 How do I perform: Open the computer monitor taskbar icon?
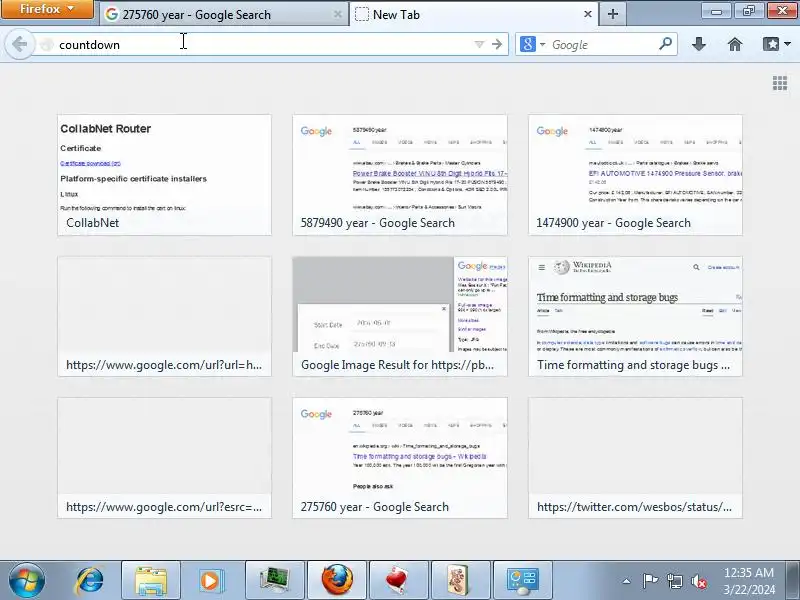(274, 581)
